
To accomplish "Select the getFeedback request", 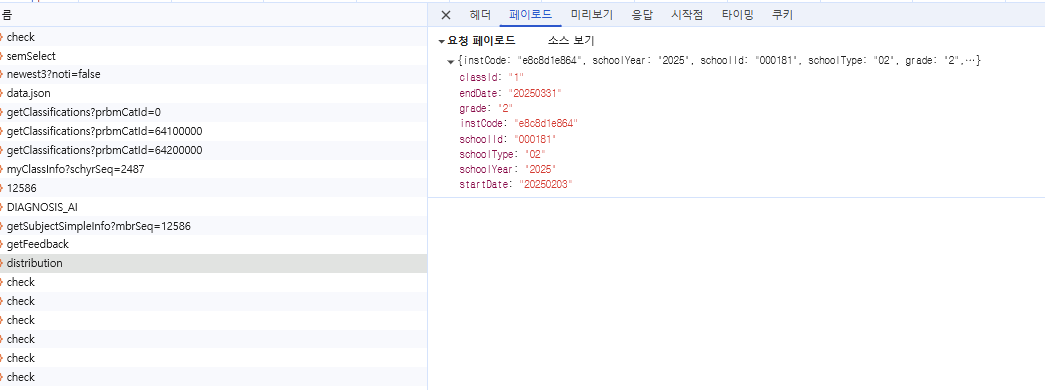I will point(213,245).
